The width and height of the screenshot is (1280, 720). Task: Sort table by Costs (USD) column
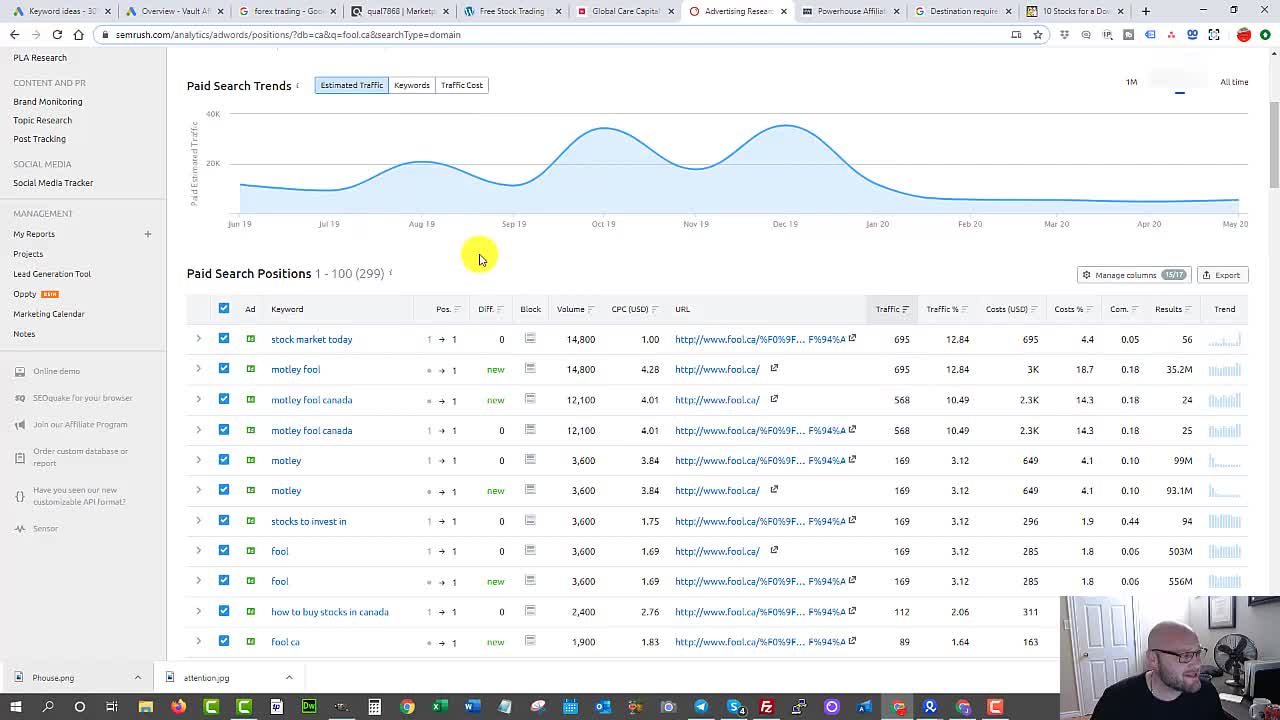[1011, 309]
